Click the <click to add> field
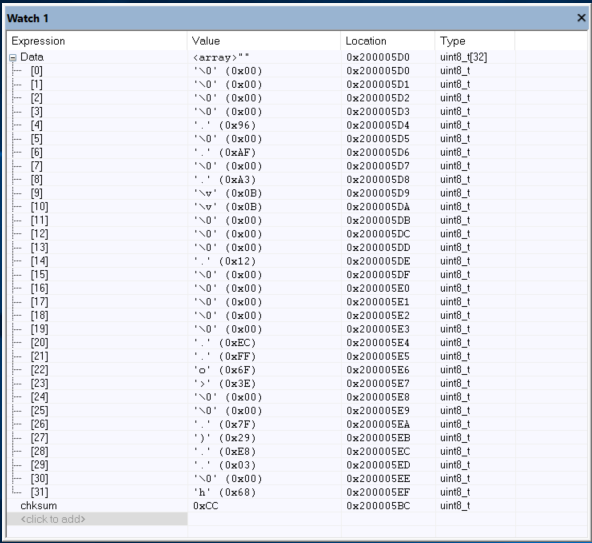The height and width of the screenshot is (543, 592). 97,519
